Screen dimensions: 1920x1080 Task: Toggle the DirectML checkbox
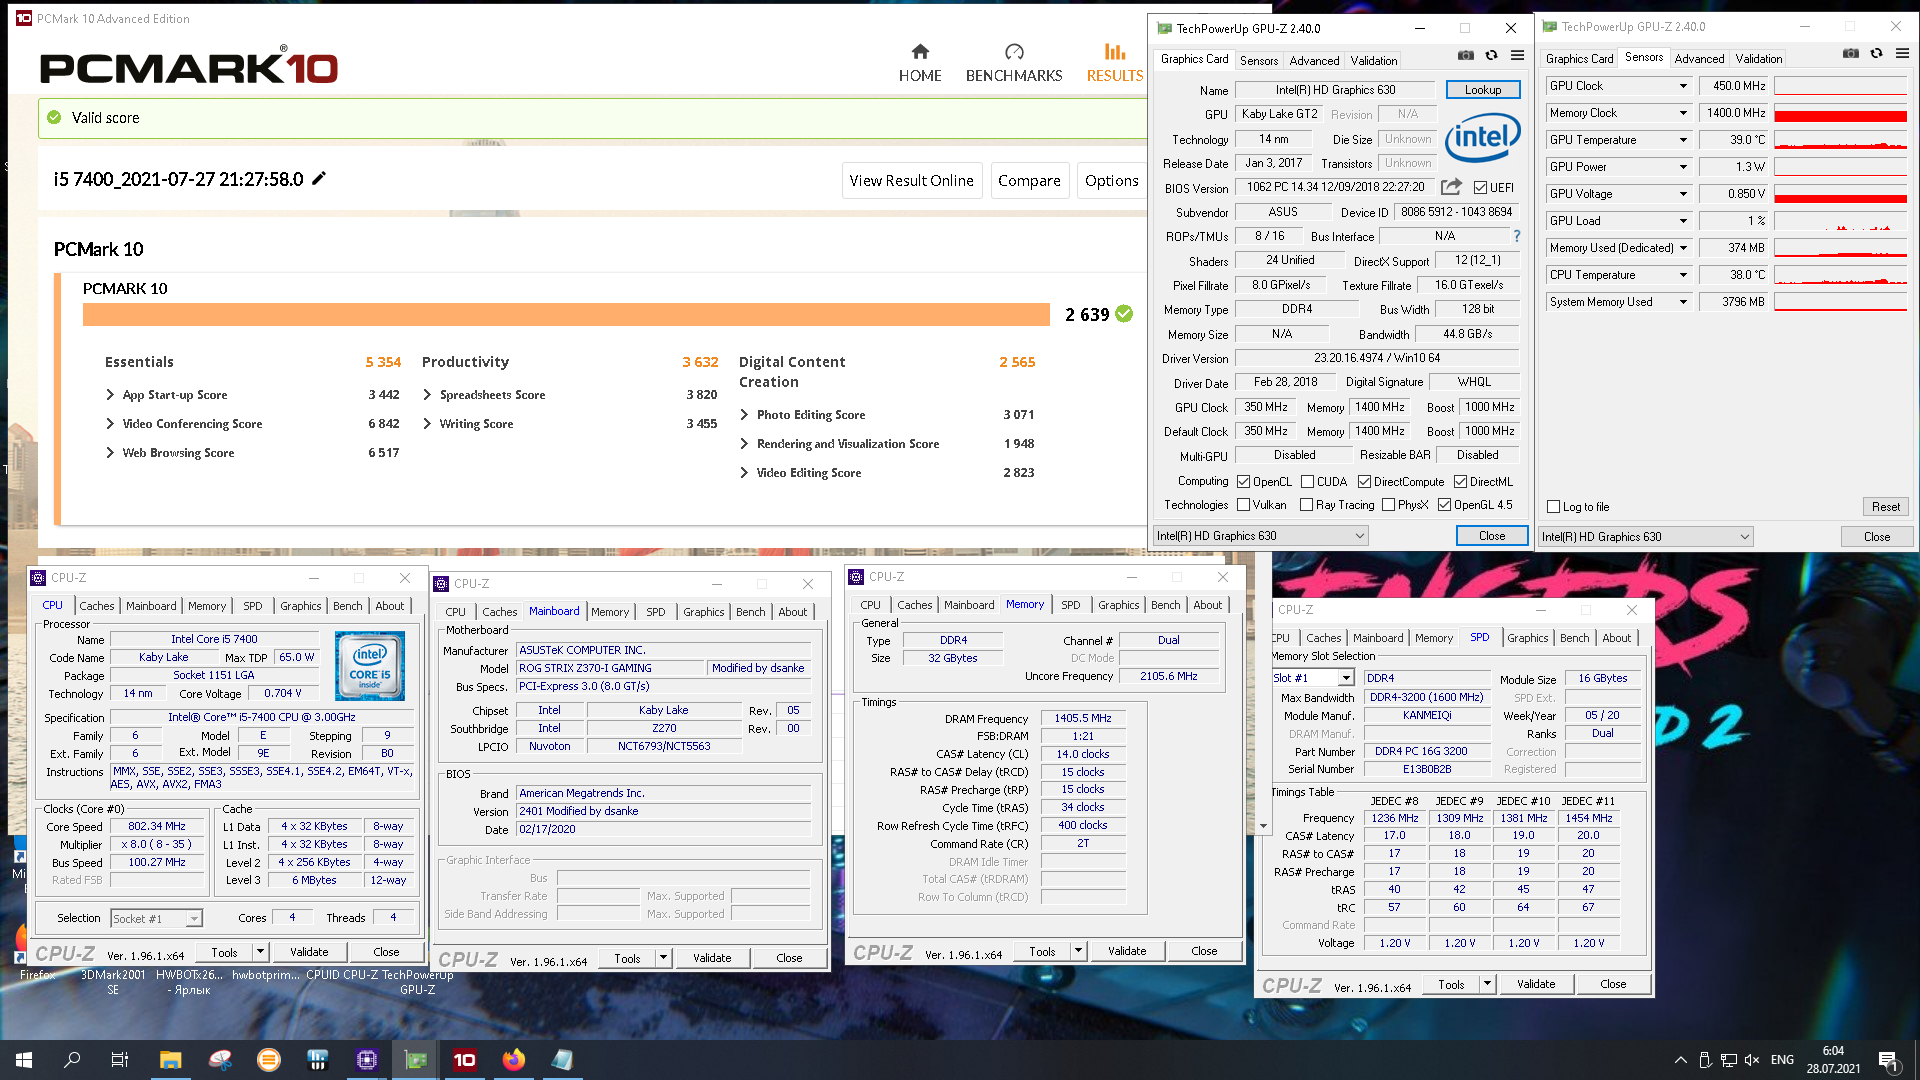(x=1460, y=482)
